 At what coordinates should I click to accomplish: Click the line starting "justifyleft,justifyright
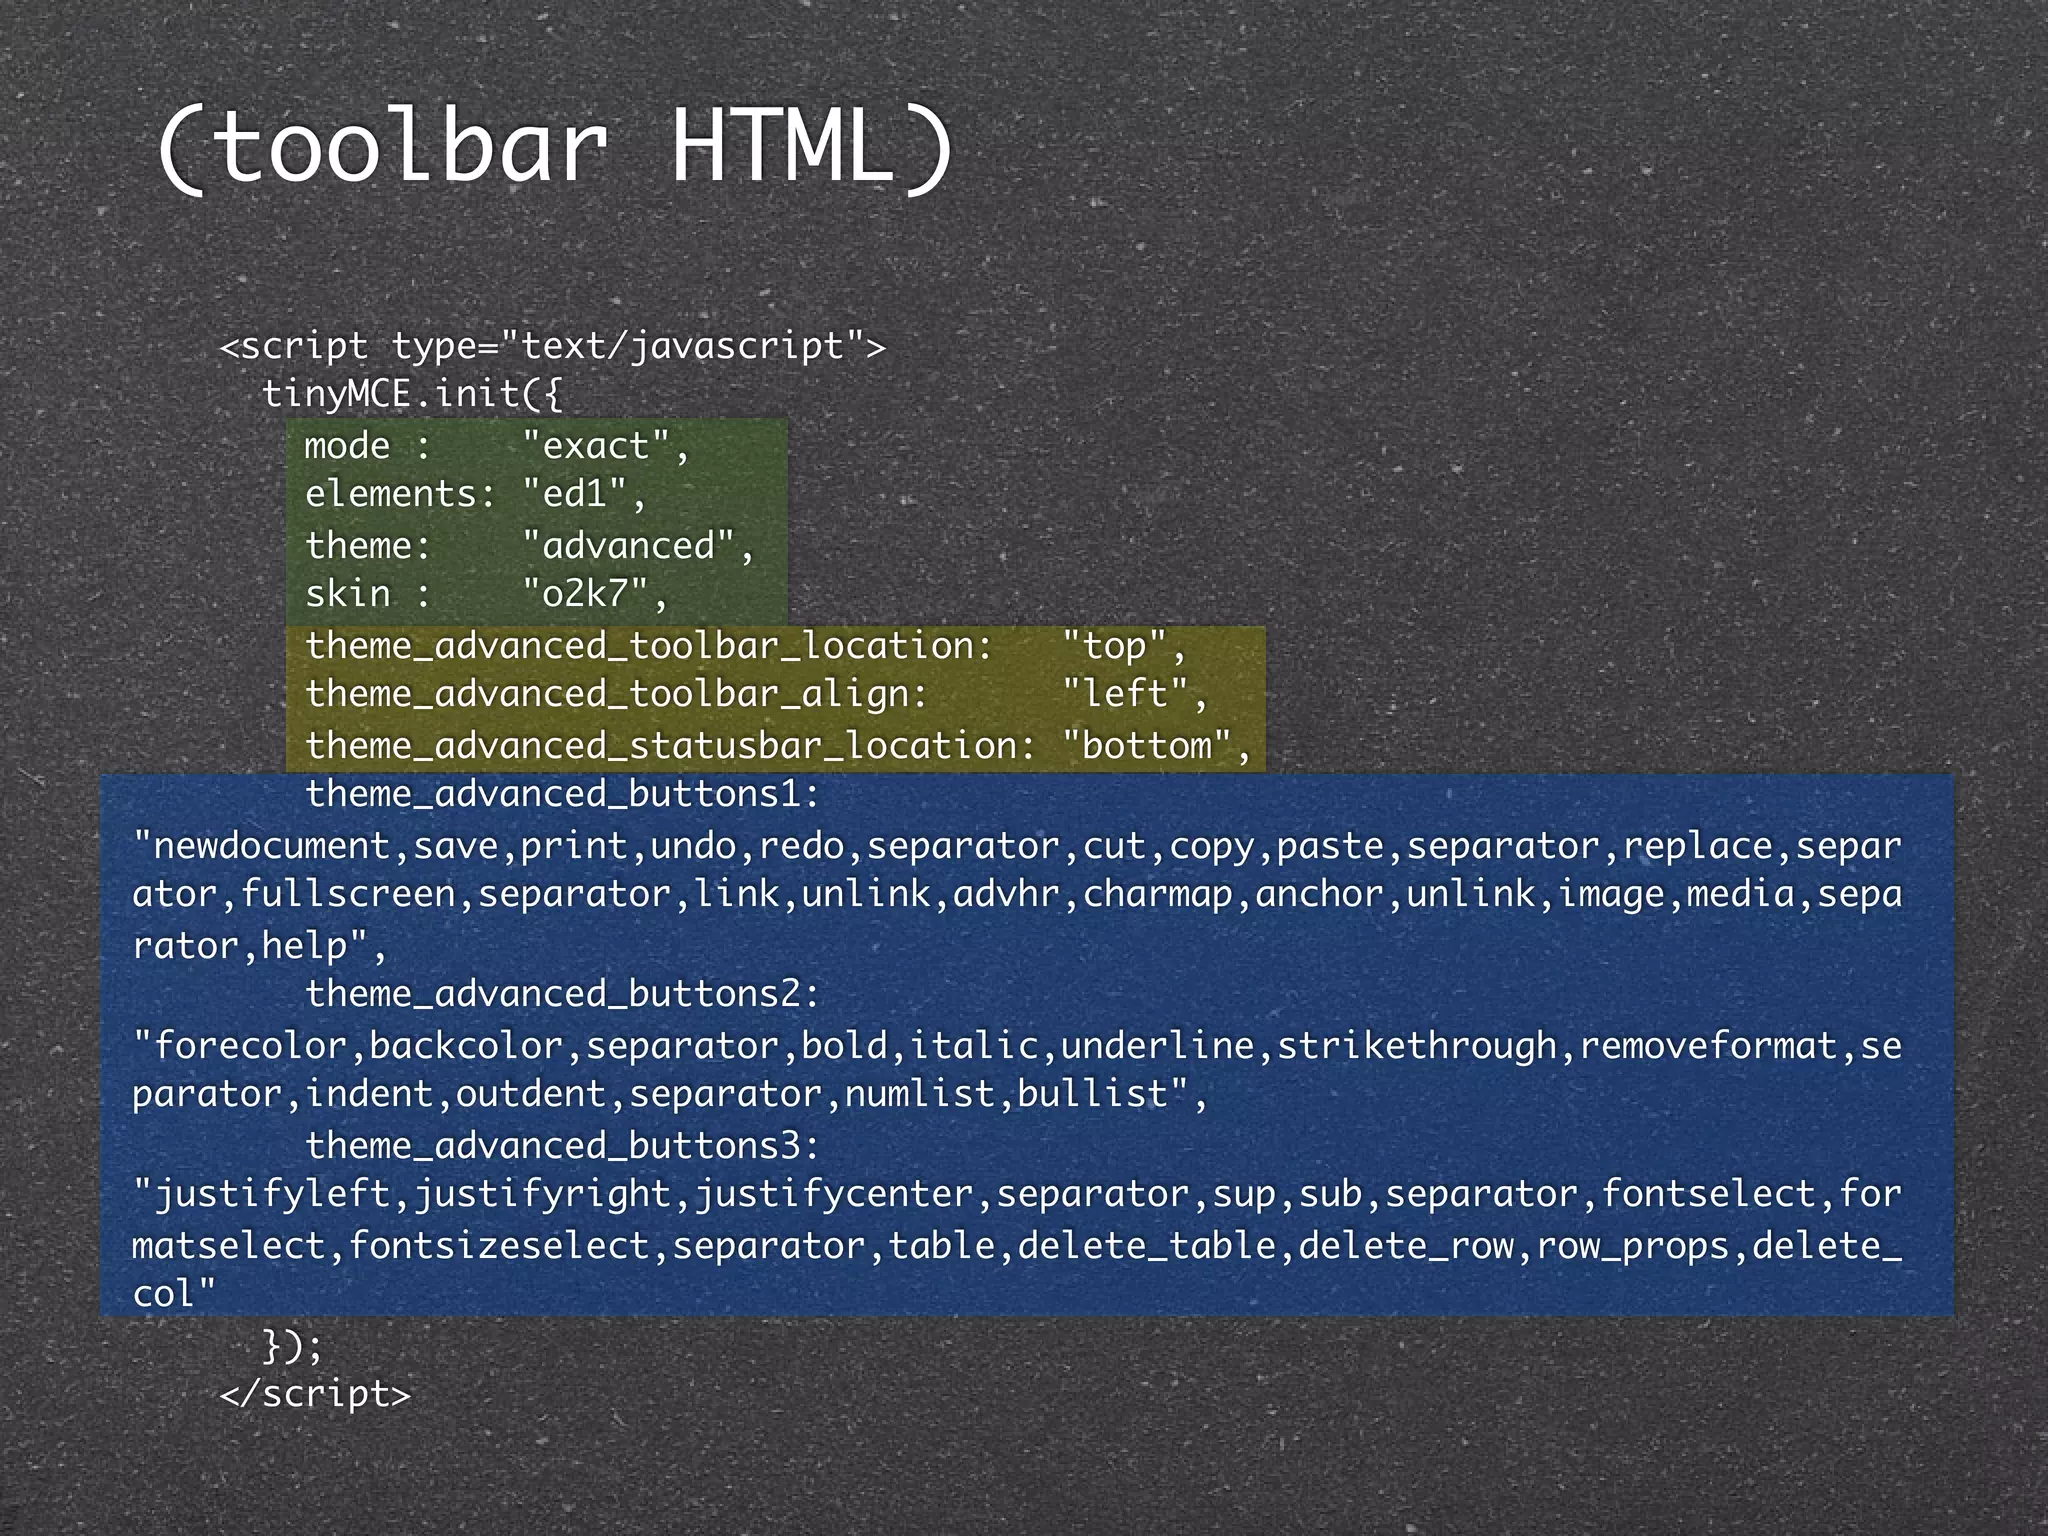pos(1017,1194)
